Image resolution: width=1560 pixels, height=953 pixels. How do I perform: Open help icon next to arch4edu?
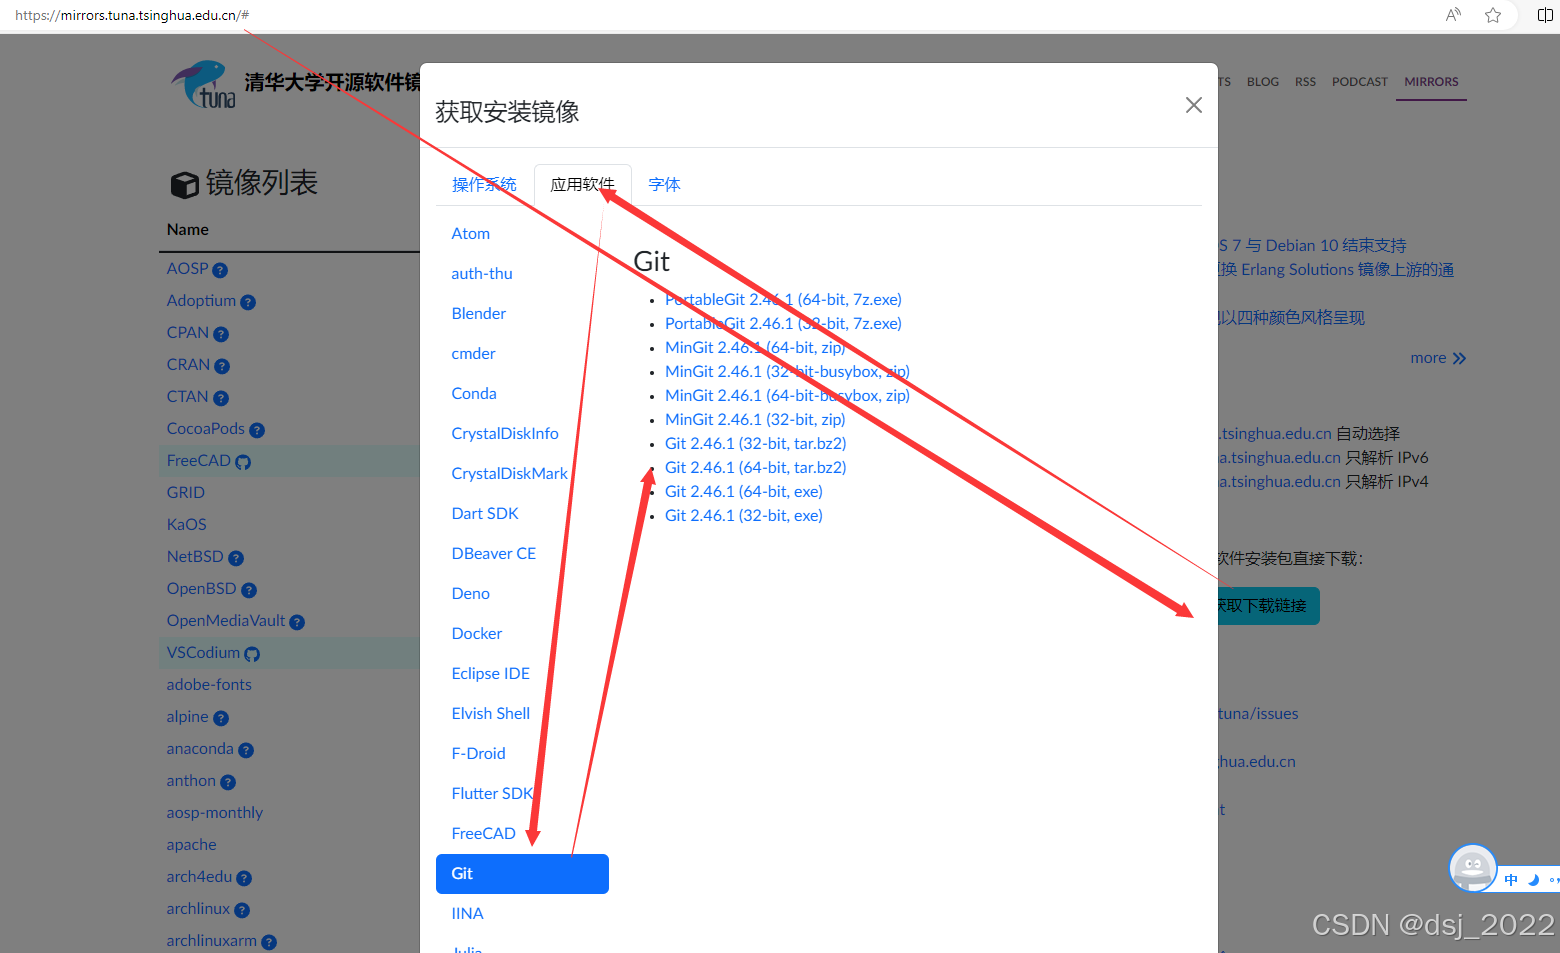pyautogui.click(x=244, y=878)
